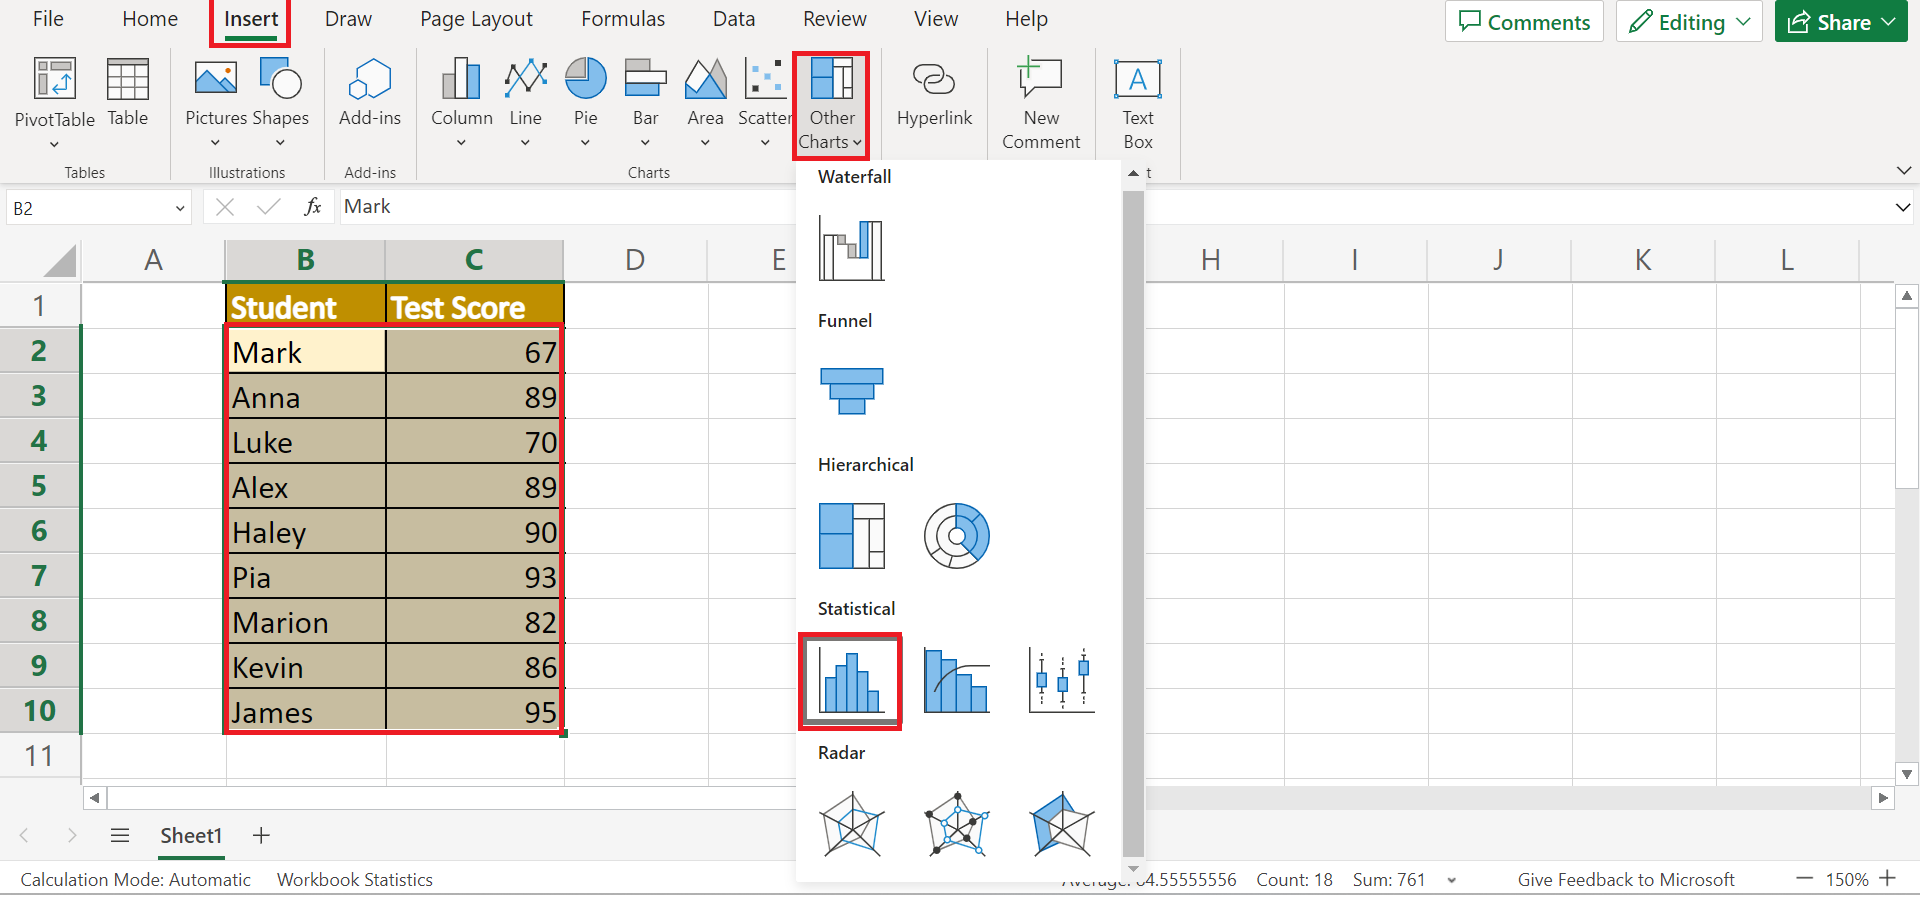Image resolution: width=1924 pixels, height=899 pixels.
Task: Click the zoom in plus button
Action: pos(1888,879)
